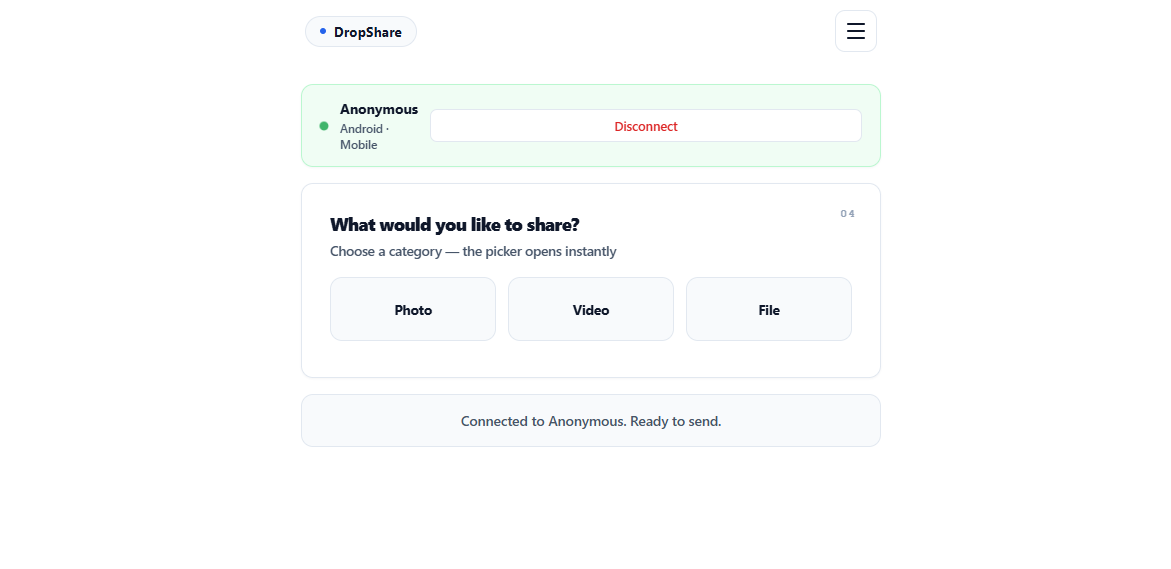Pick the File category option
Viewport: 1171px width, 569px height.
pyautogui.click(x=768, y=309)
